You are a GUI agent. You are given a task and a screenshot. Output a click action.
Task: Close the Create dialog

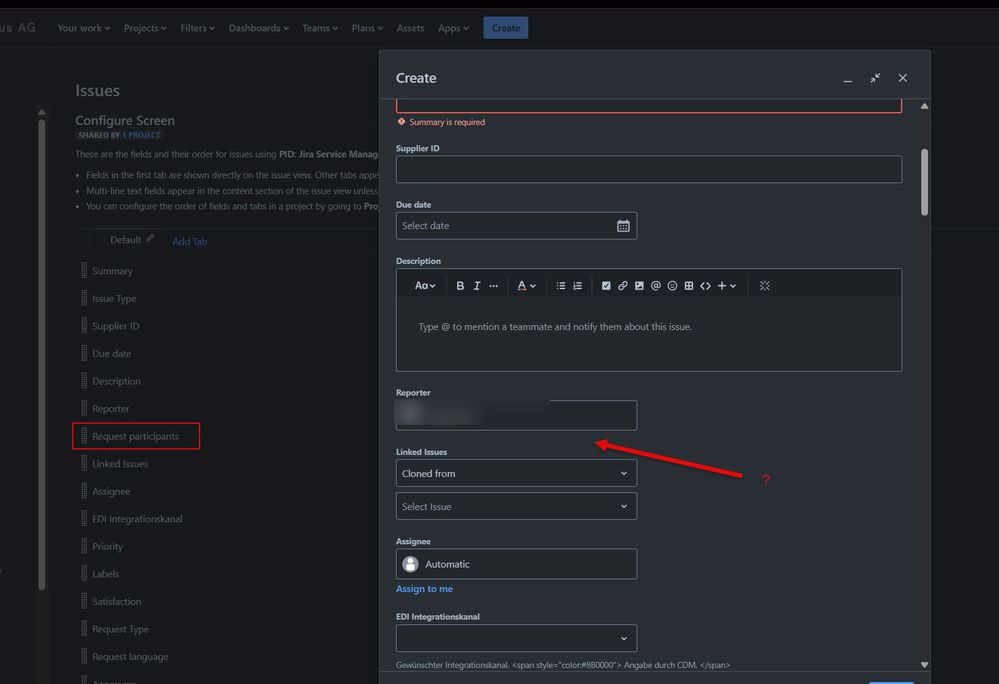pyautogui.click(x=903, y=78)
